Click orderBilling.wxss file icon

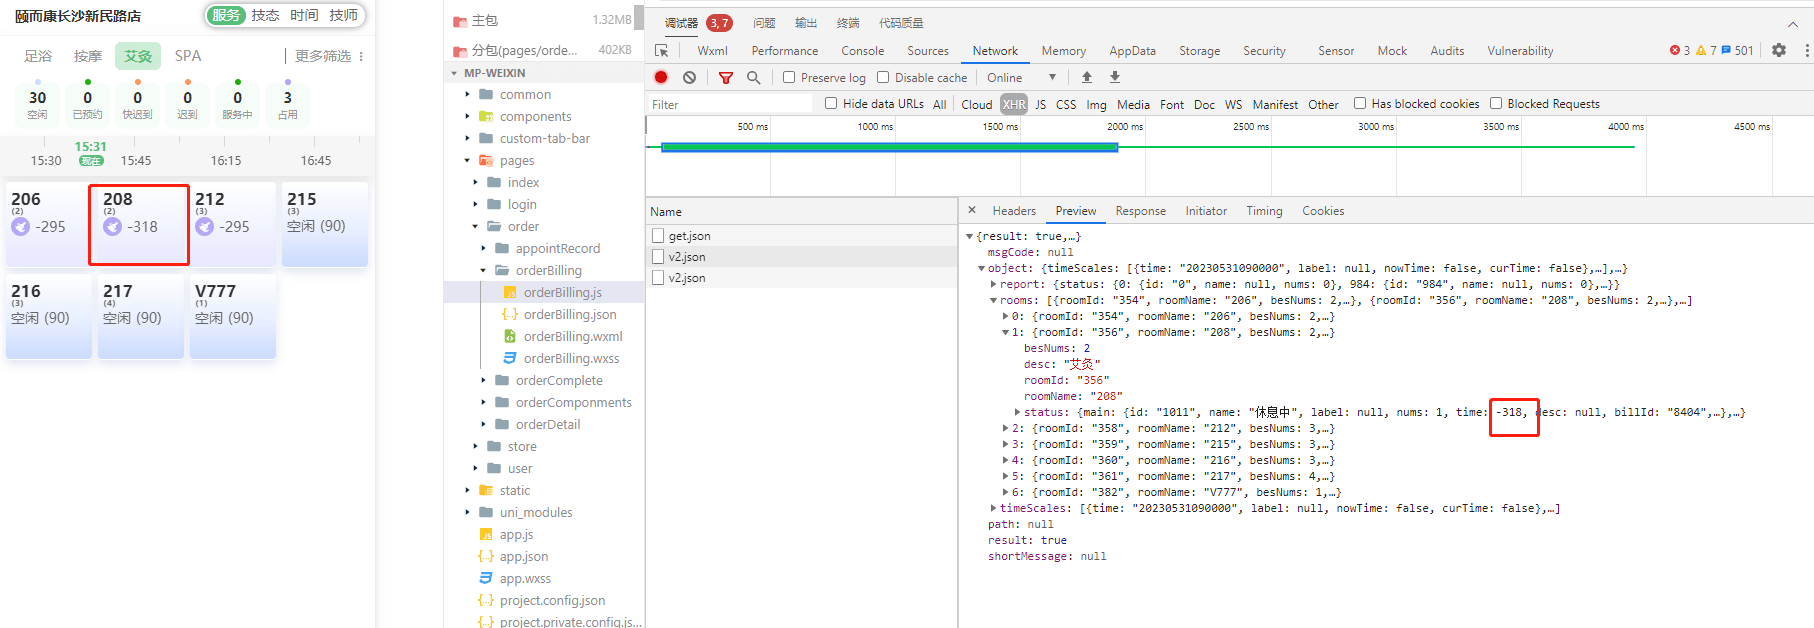tap(510, 358)
